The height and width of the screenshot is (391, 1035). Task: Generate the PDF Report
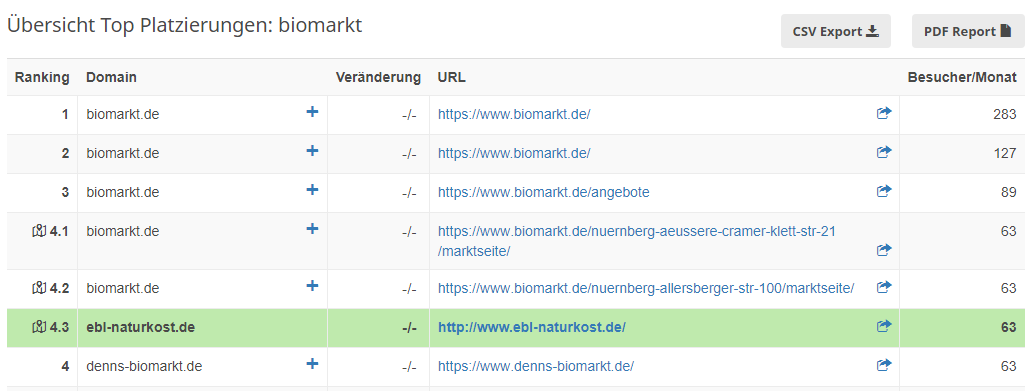(x=968, y=31)
